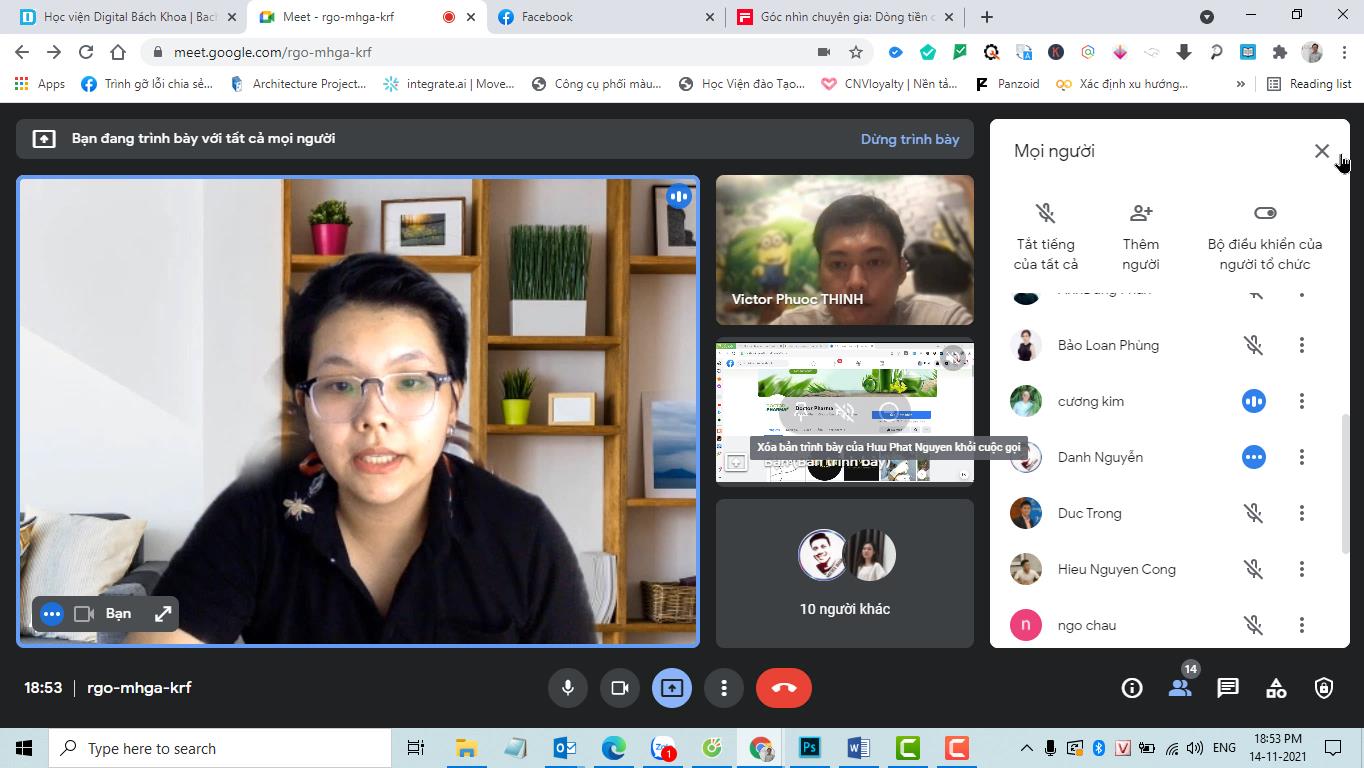Viewport: 1364px width, 768px height.
Task: Open more options for Duc Trong
Action: pyautogui.click(x=1301, y=513)
